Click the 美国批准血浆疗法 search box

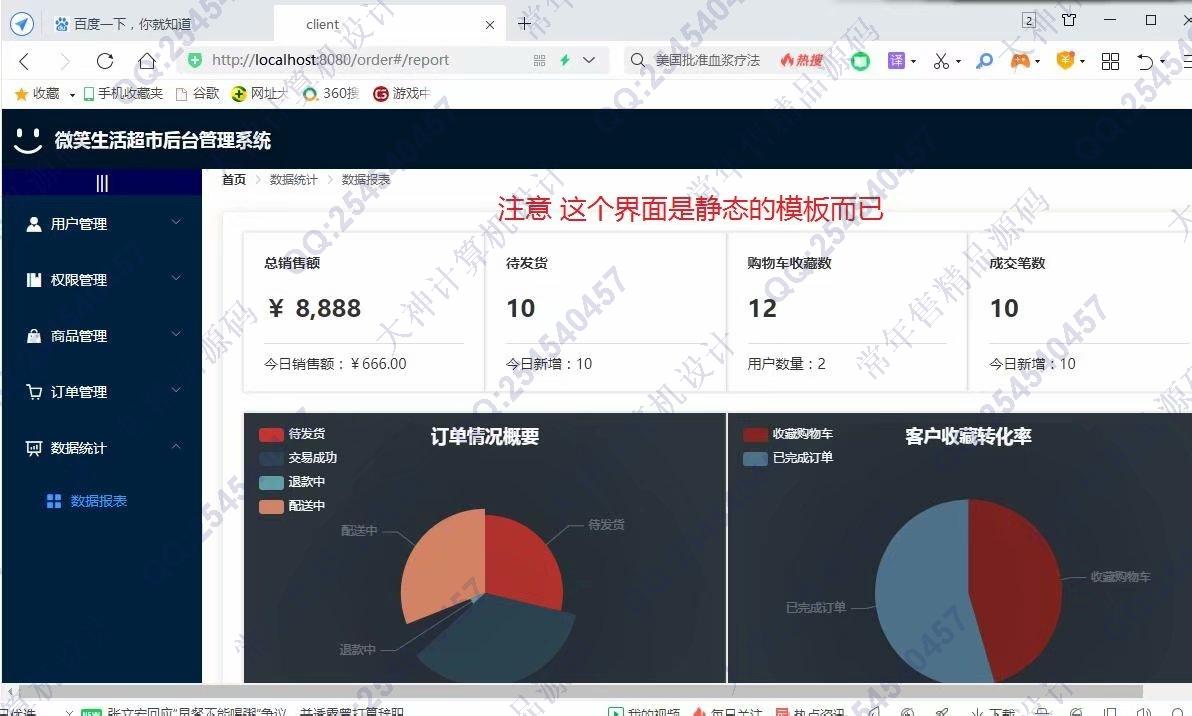point(708,60)
